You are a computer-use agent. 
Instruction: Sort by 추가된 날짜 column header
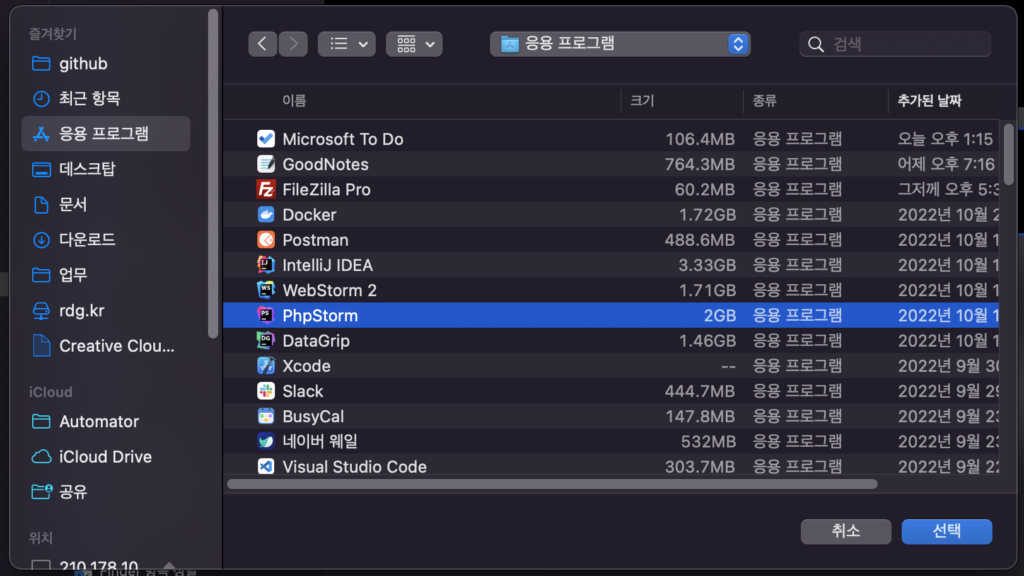point(929,101)
